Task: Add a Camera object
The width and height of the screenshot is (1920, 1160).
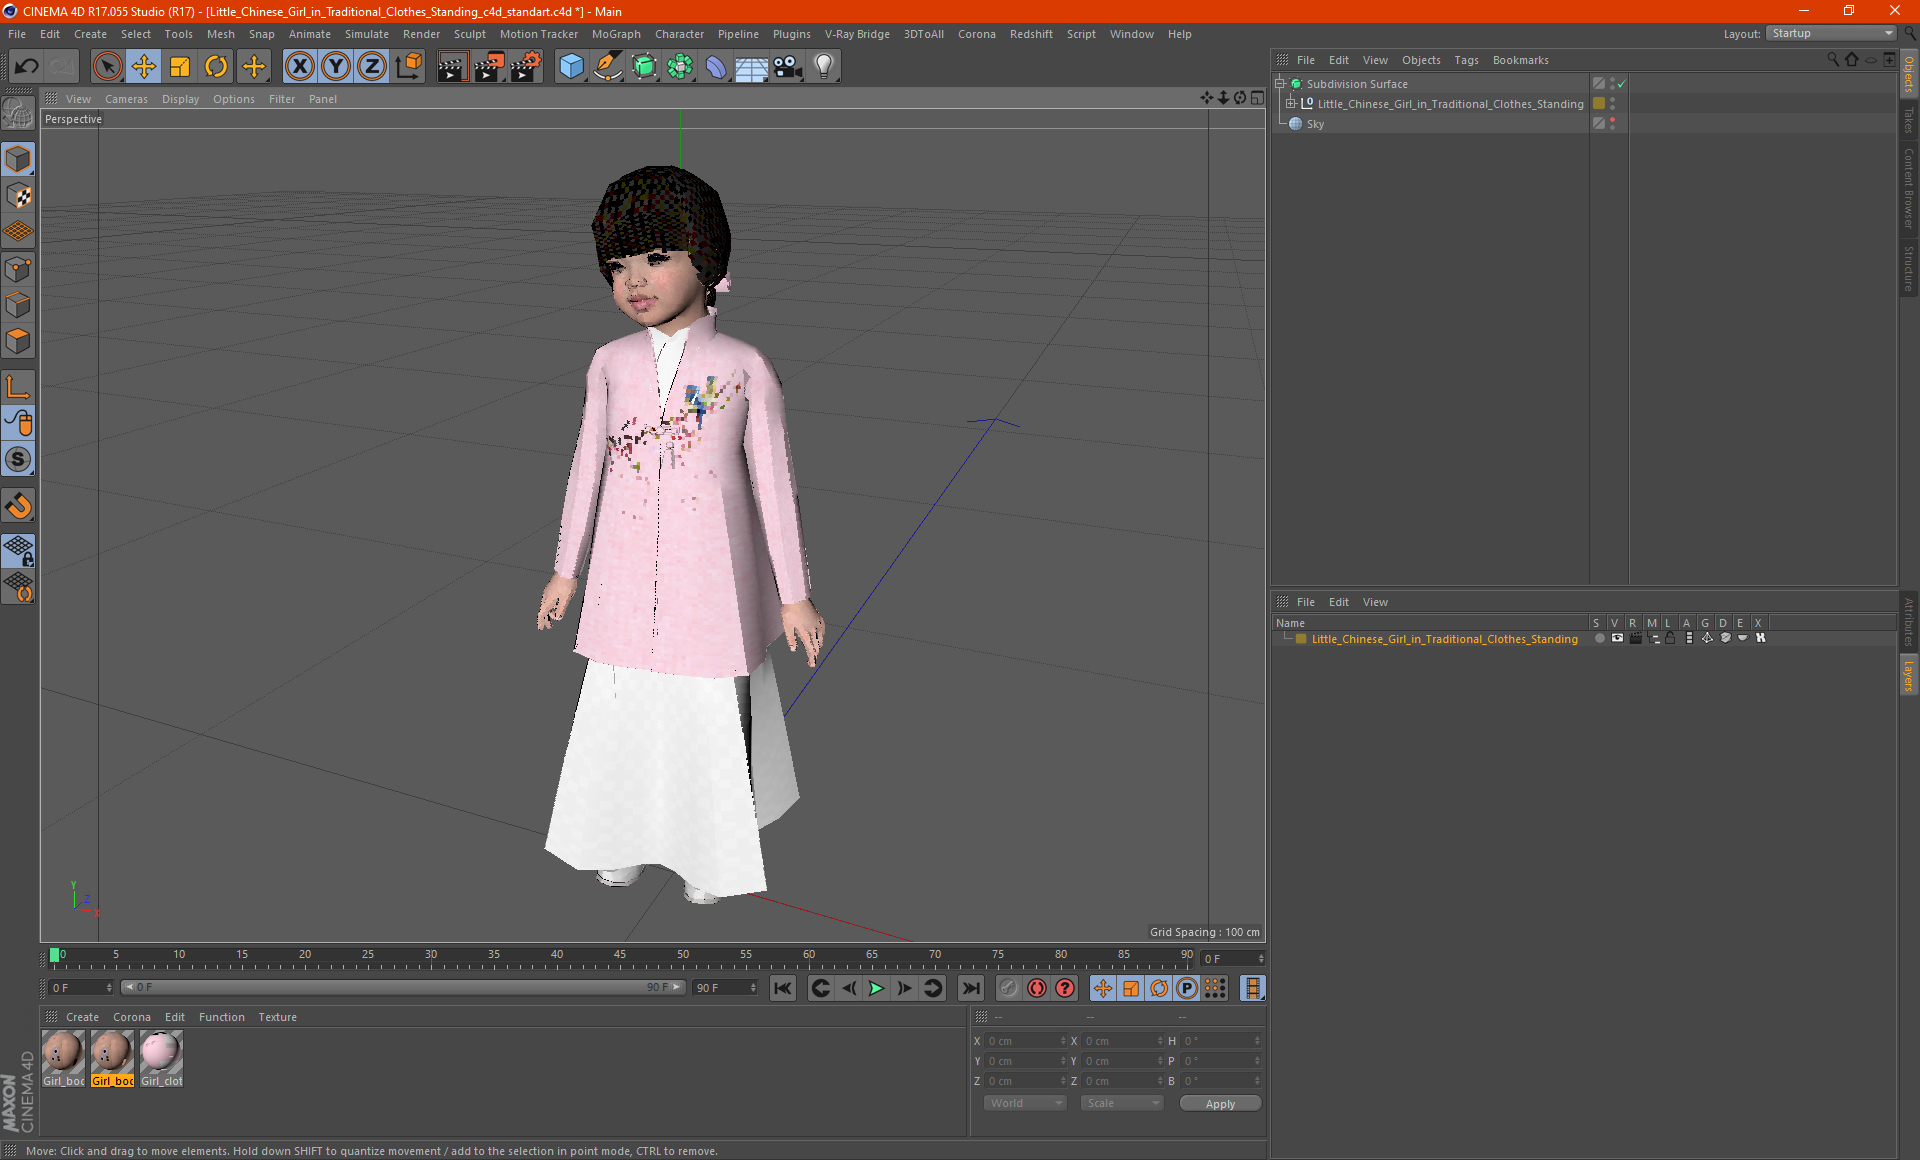Action: (788, 67)
